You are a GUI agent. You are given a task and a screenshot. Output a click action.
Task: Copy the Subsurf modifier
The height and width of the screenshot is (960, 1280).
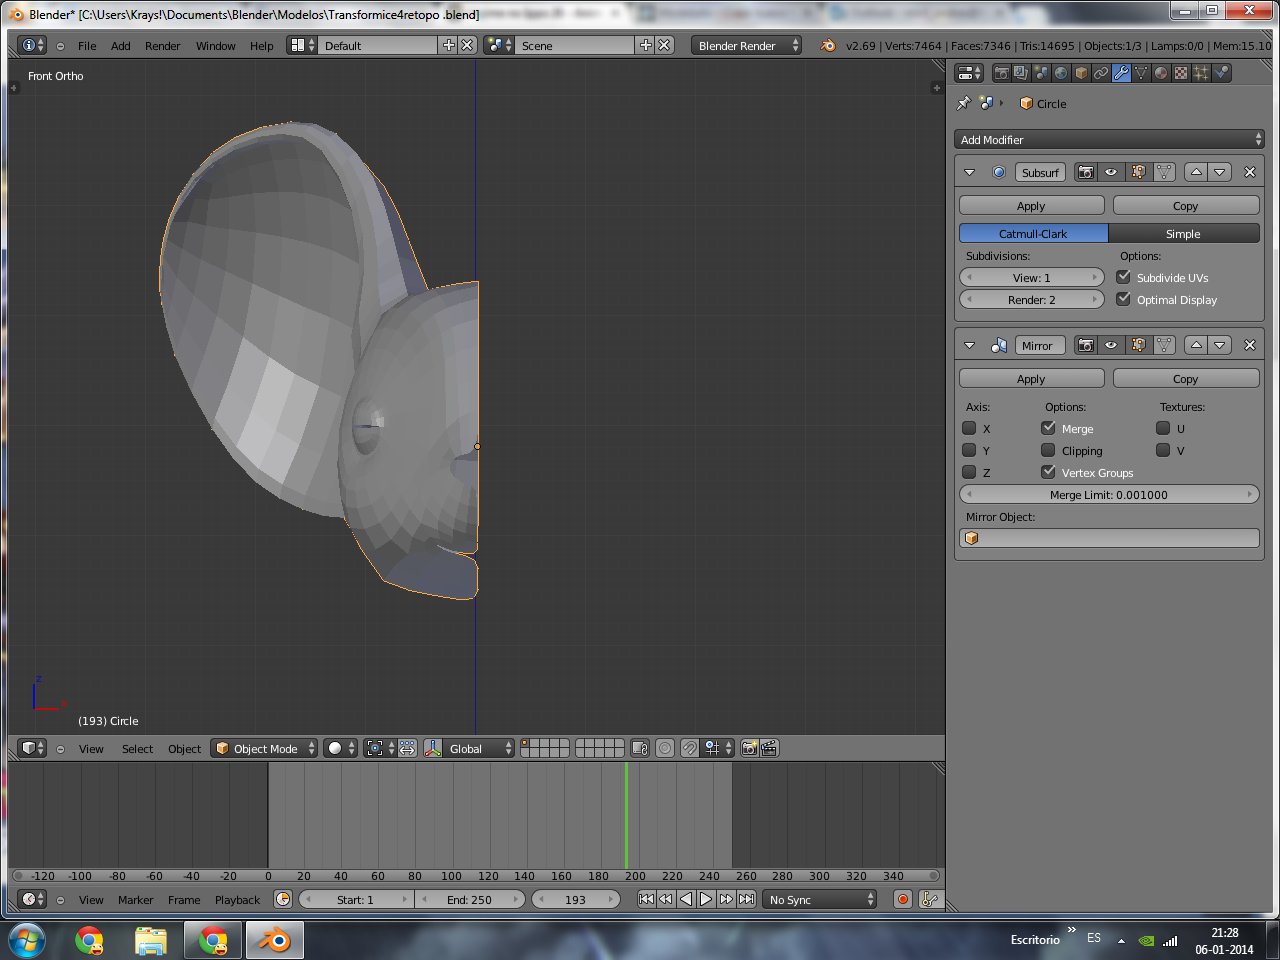pyautogui.click(x=1185, y=206)
